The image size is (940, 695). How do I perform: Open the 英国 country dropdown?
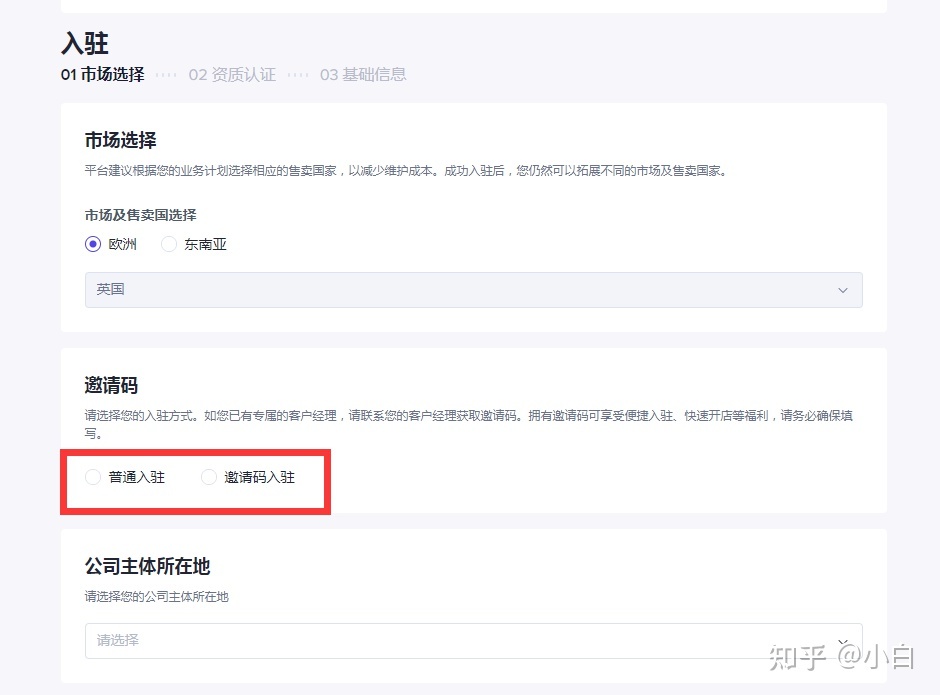coord(474,290)
